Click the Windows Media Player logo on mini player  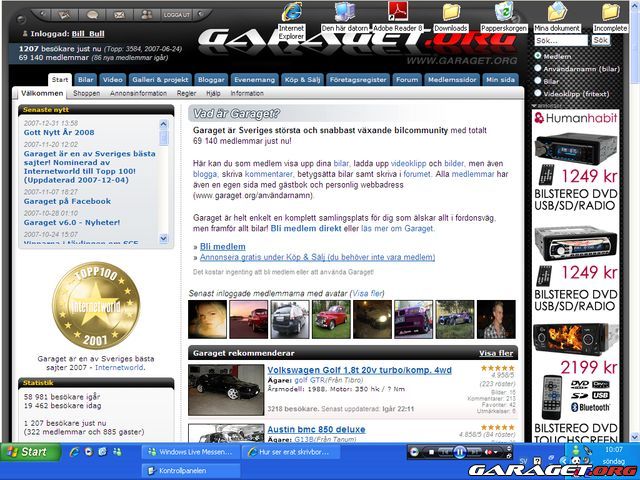coord(414,452)
